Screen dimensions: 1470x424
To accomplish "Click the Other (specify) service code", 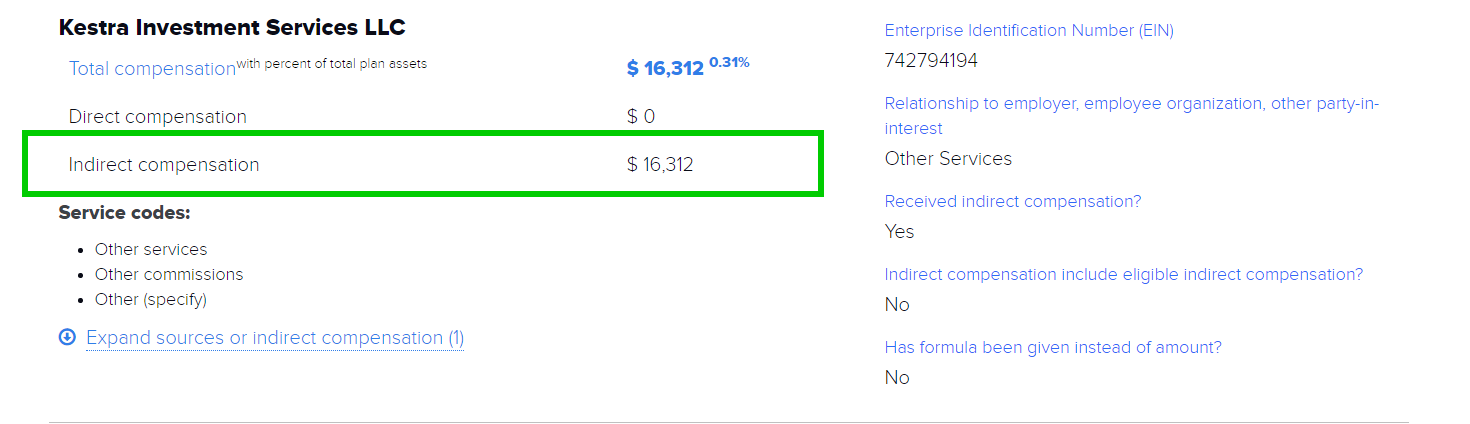I will click(x=151, y=299).
